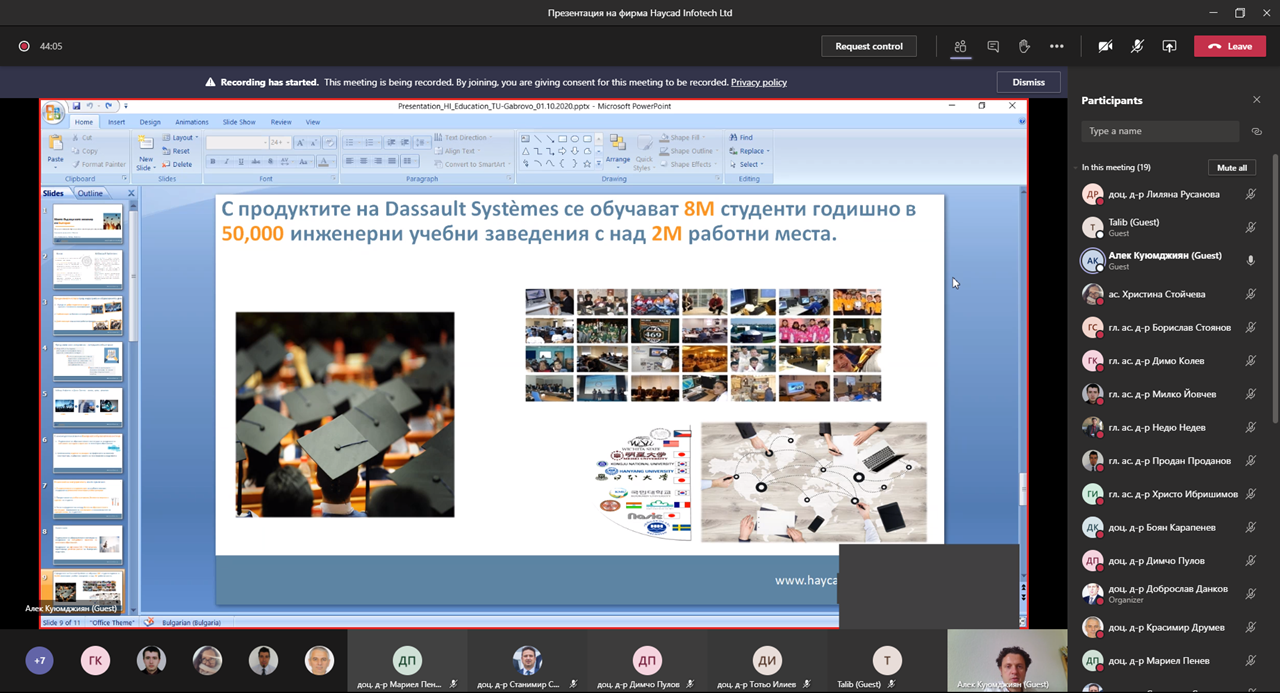This screenshot has width=1280, height=693.
Task: Click the spell check icon in status bar
Action: [149, 622]
